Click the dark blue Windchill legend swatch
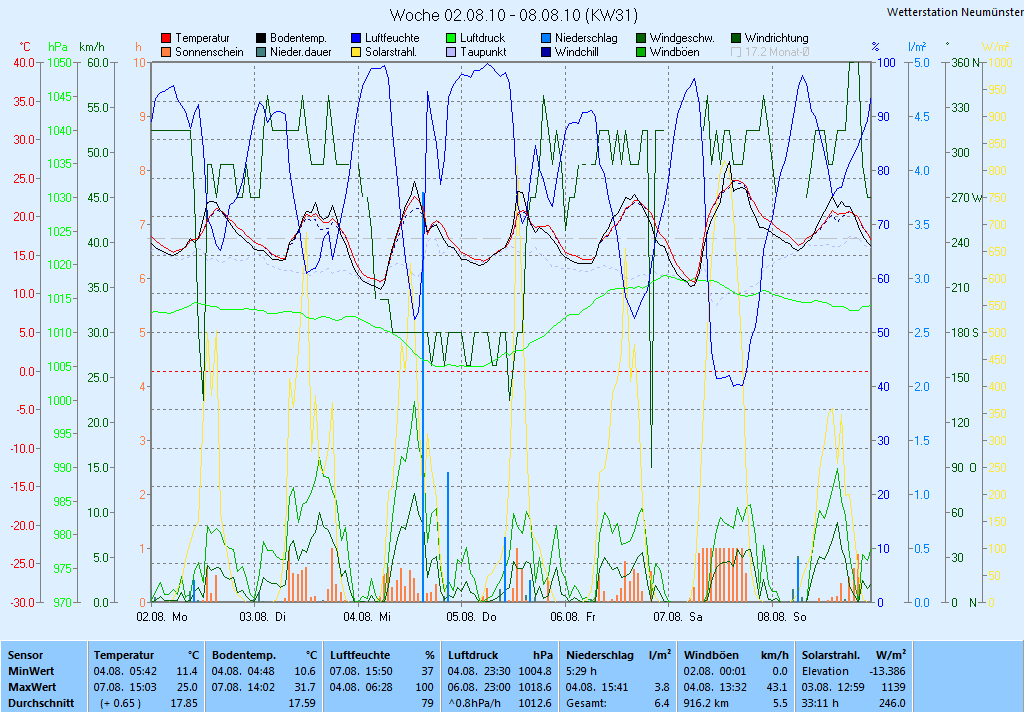Image resolution: width=1024 pixels, height=712 pixels. pos(546,52)
